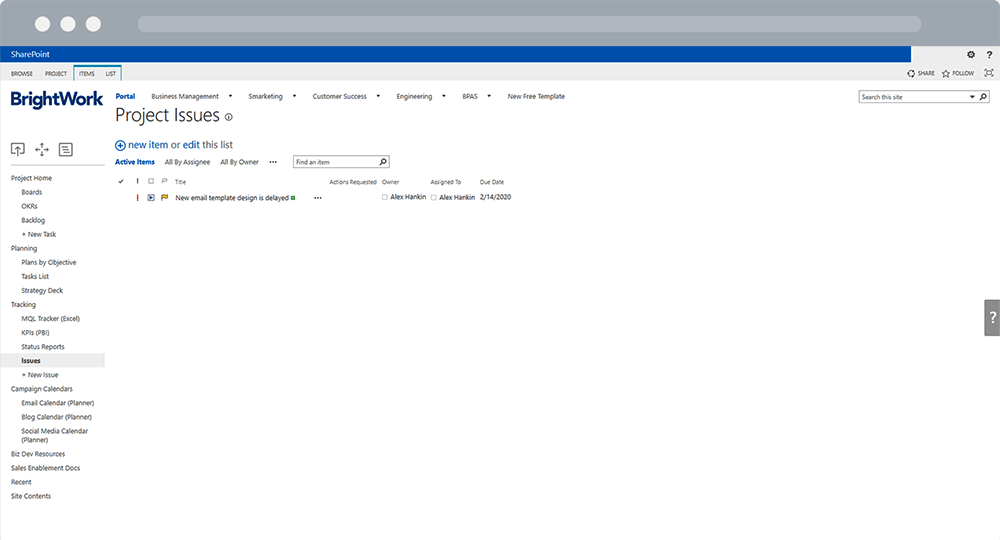Open search scope dropdown arrow
1000x540 pixels.
(x=972, y=97)
